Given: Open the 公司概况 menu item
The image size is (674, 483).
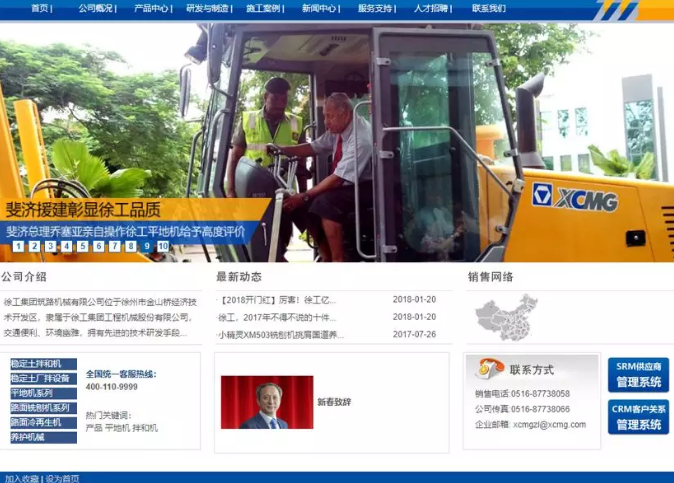Looking at the screenshot, I should (x=95, y=8).
